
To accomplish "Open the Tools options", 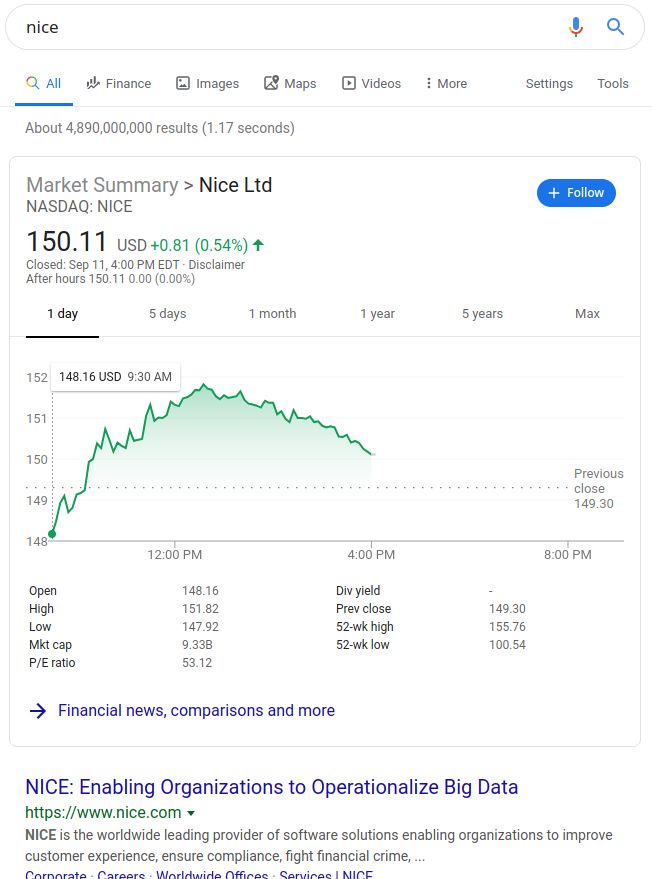I will click(x=613, y=84).
